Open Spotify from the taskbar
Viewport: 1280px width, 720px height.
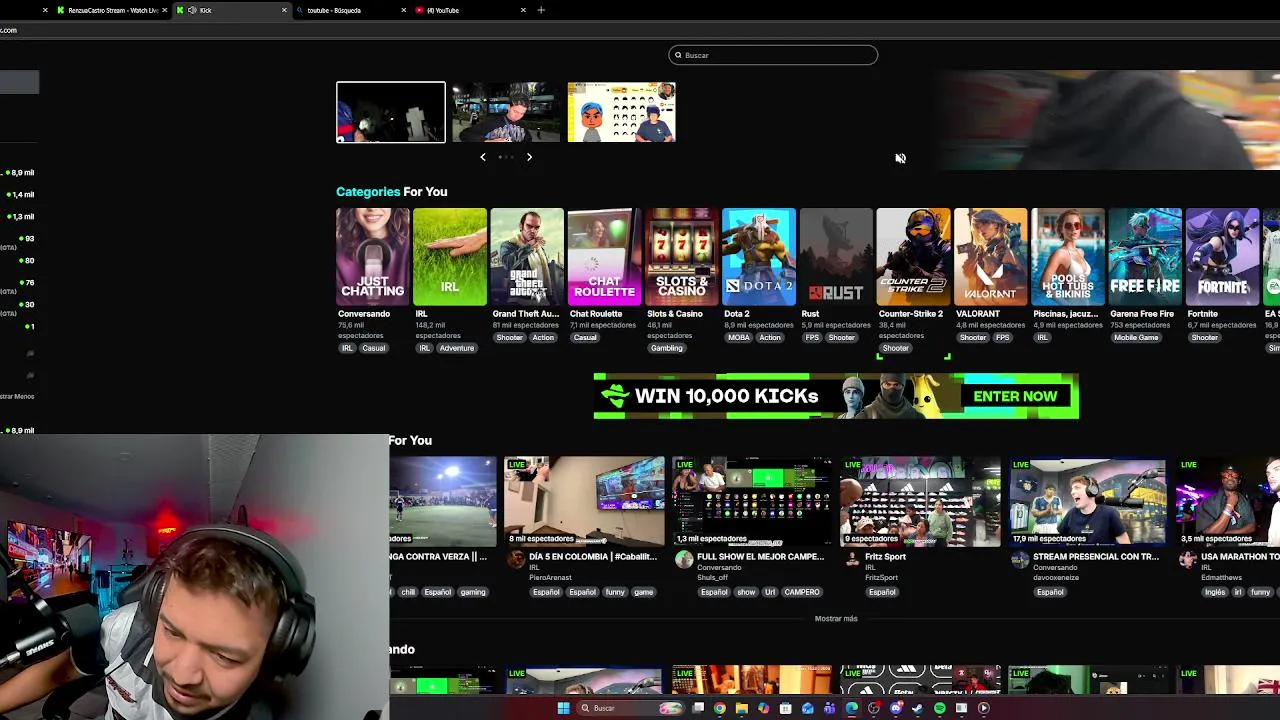940,708
